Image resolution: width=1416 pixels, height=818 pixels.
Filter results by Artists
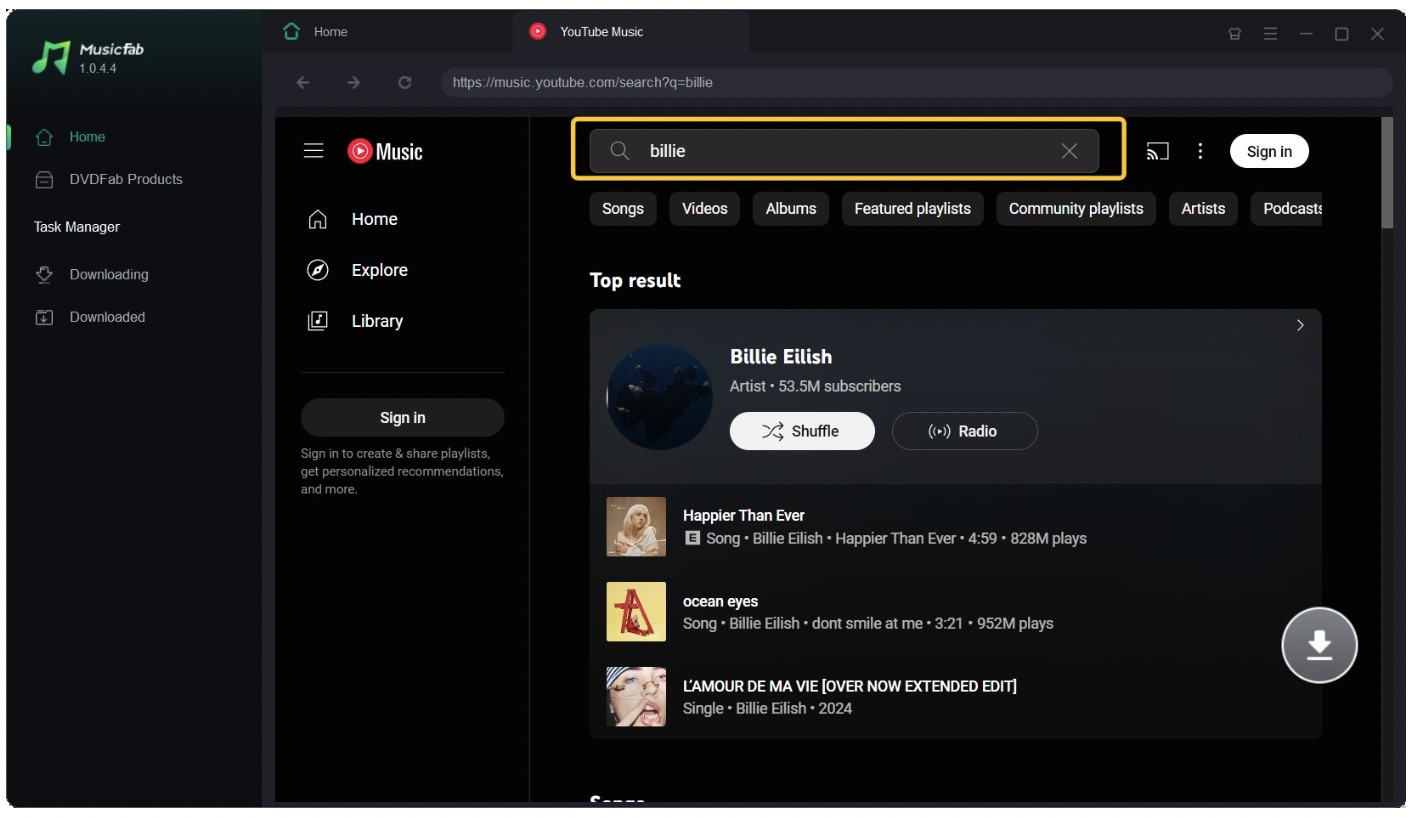click(1203, 208)
